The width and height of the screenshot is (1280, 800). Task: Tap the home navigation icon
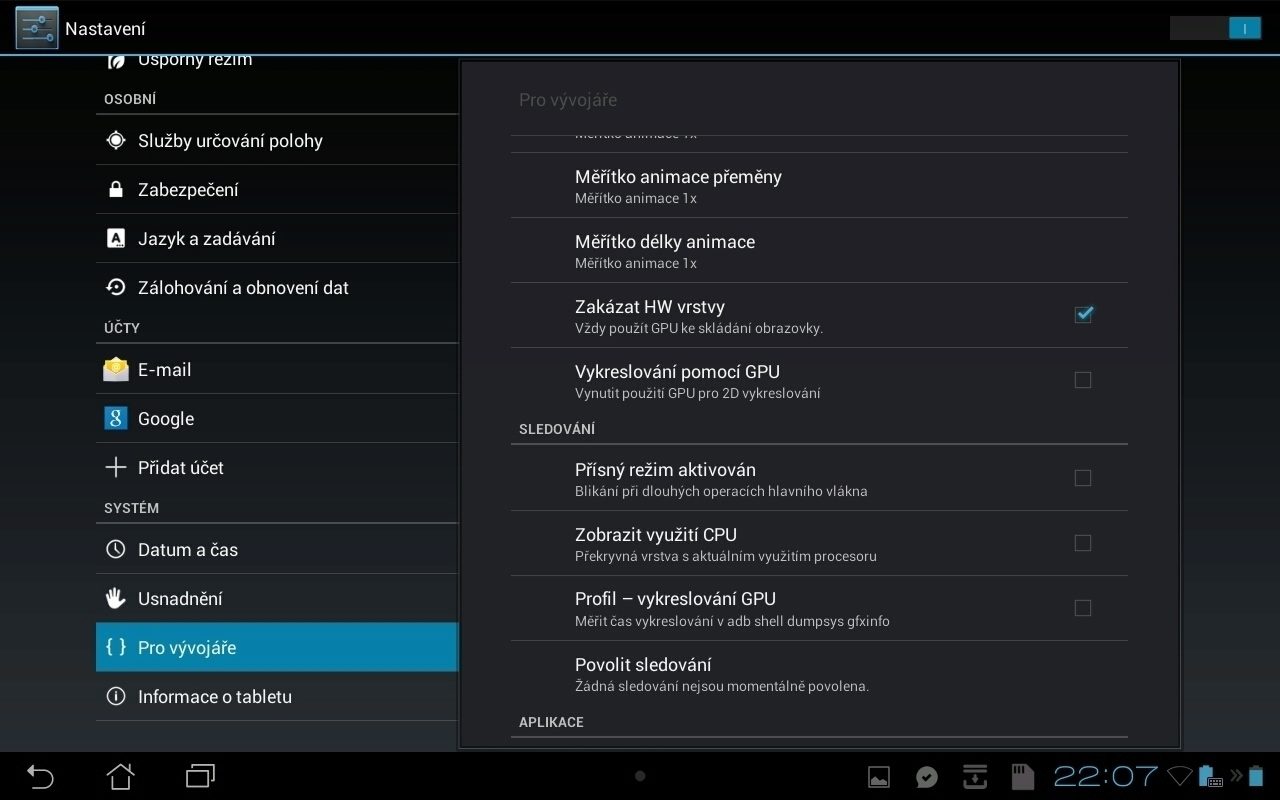pyautogui.click(x=121, y=776)
